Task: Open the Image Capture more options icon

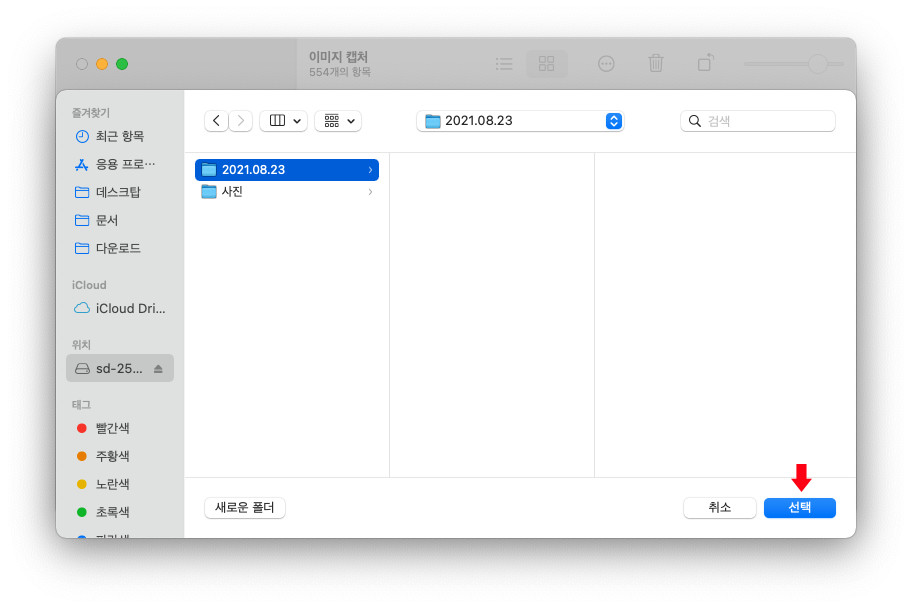Action: point(606,63)
